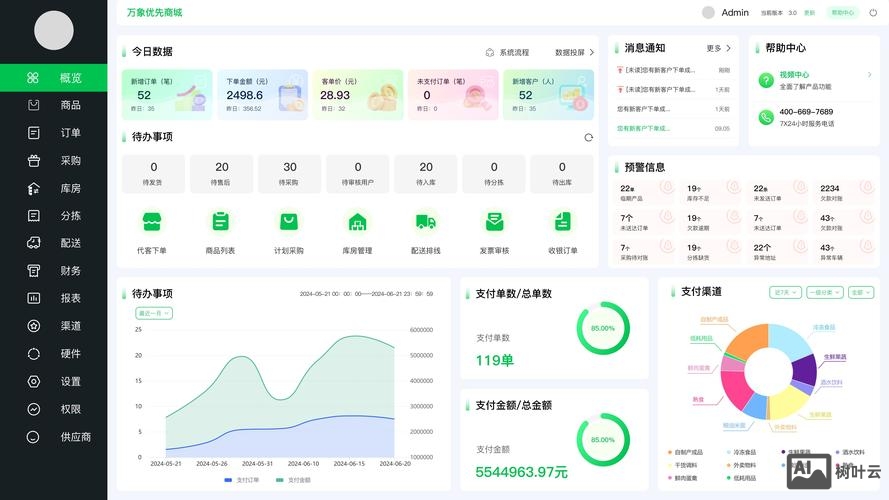Click the 硬件 hardware sidebar icon

point(33,354)
